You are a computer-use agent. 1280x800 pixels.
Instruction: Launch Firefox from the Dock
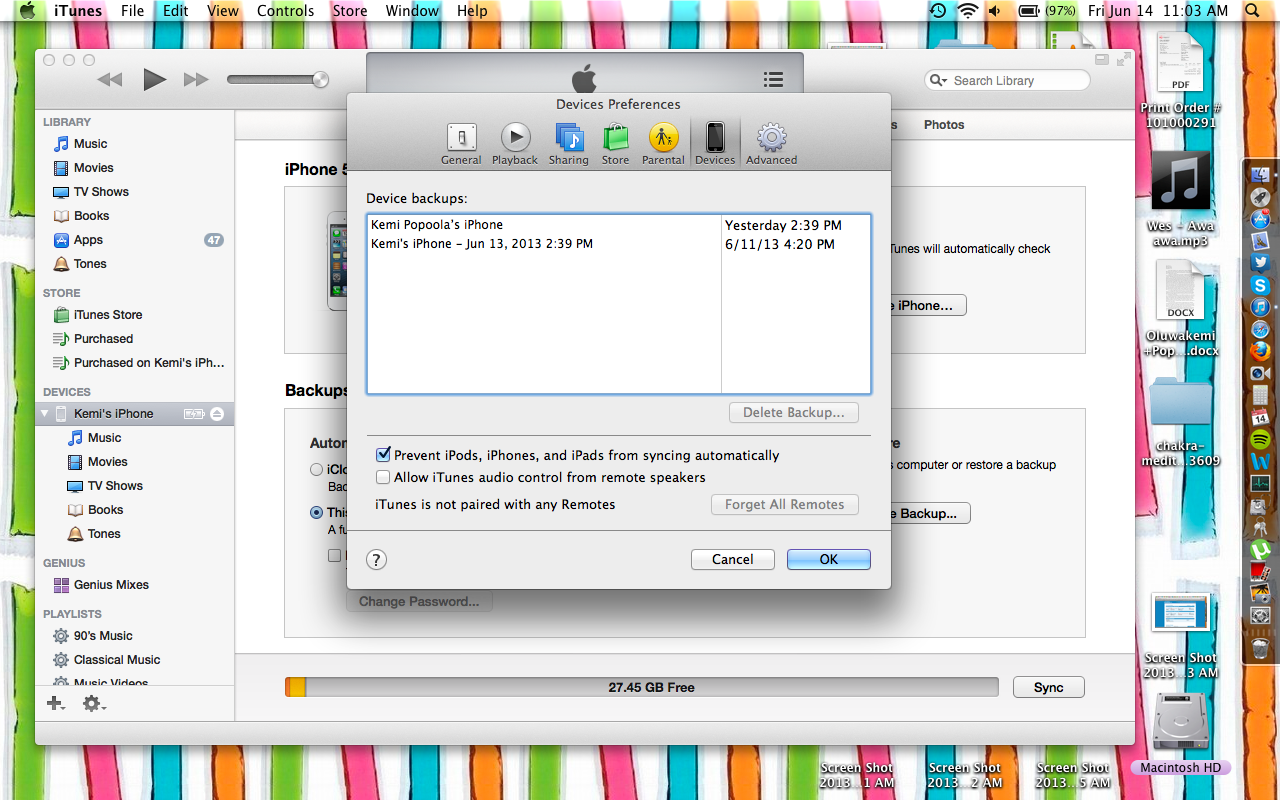[1260, 351]
